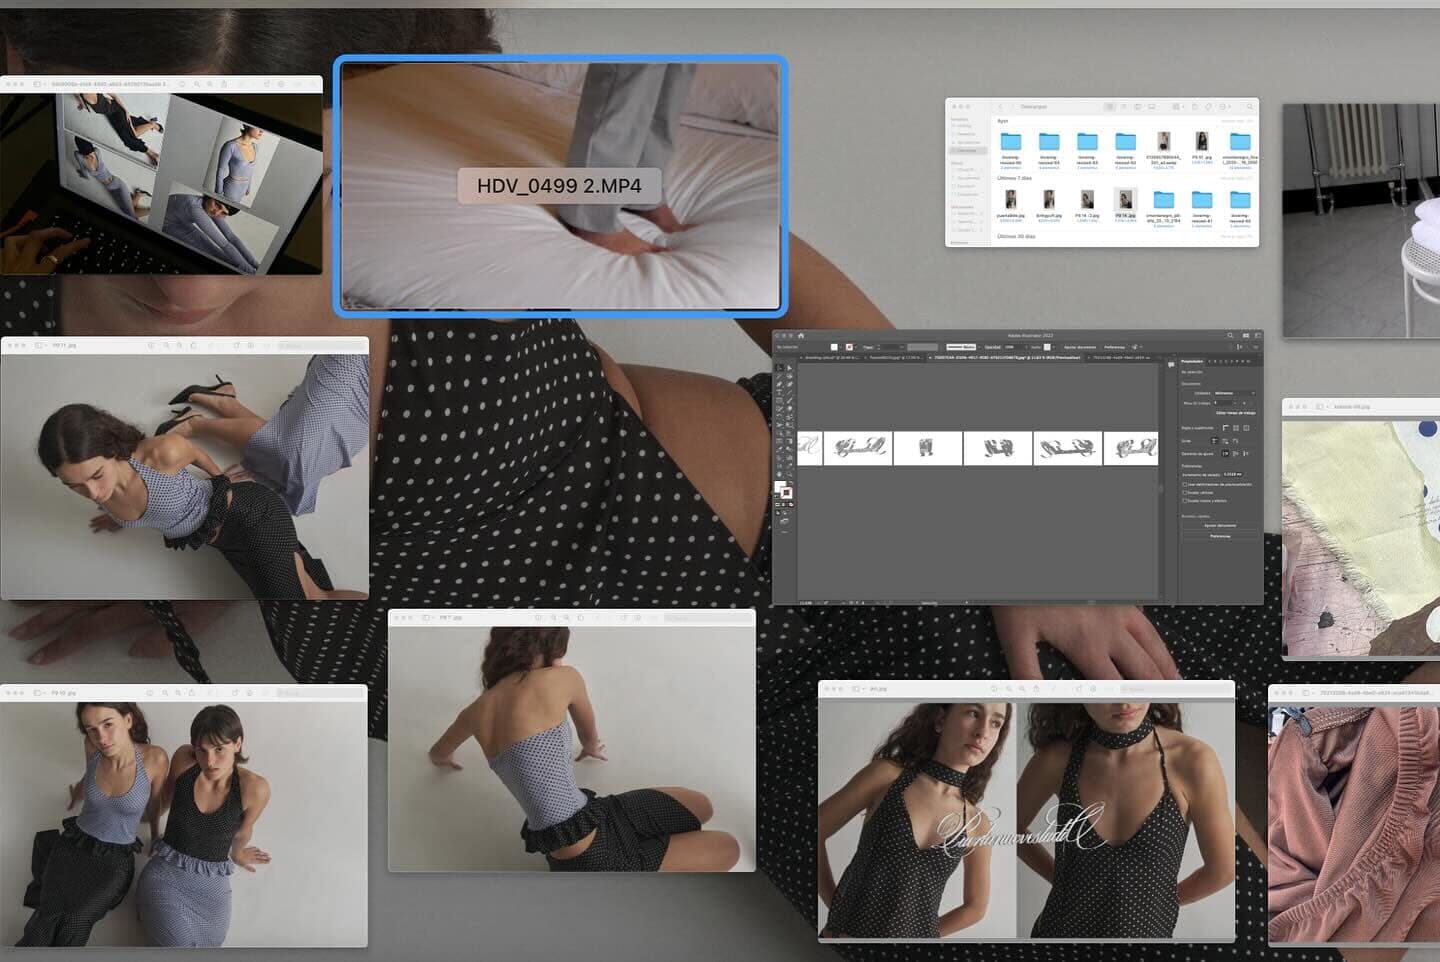Switch Finder to icon view
Image resolution: width=1440 pixels, height=962 pixels.
pyautogui.click(x=1109, y=107)
